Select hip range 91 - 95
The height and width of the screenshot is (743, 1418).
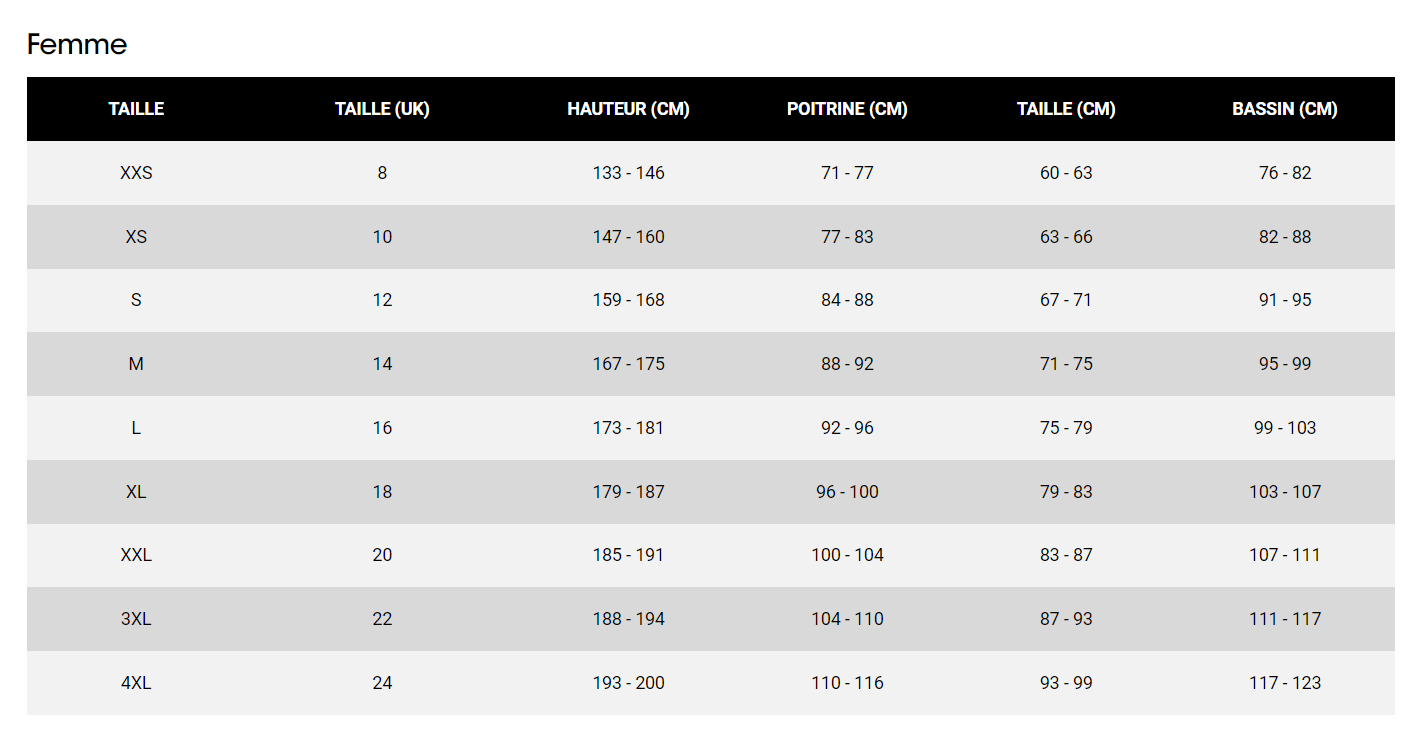tap(1284, 300)
